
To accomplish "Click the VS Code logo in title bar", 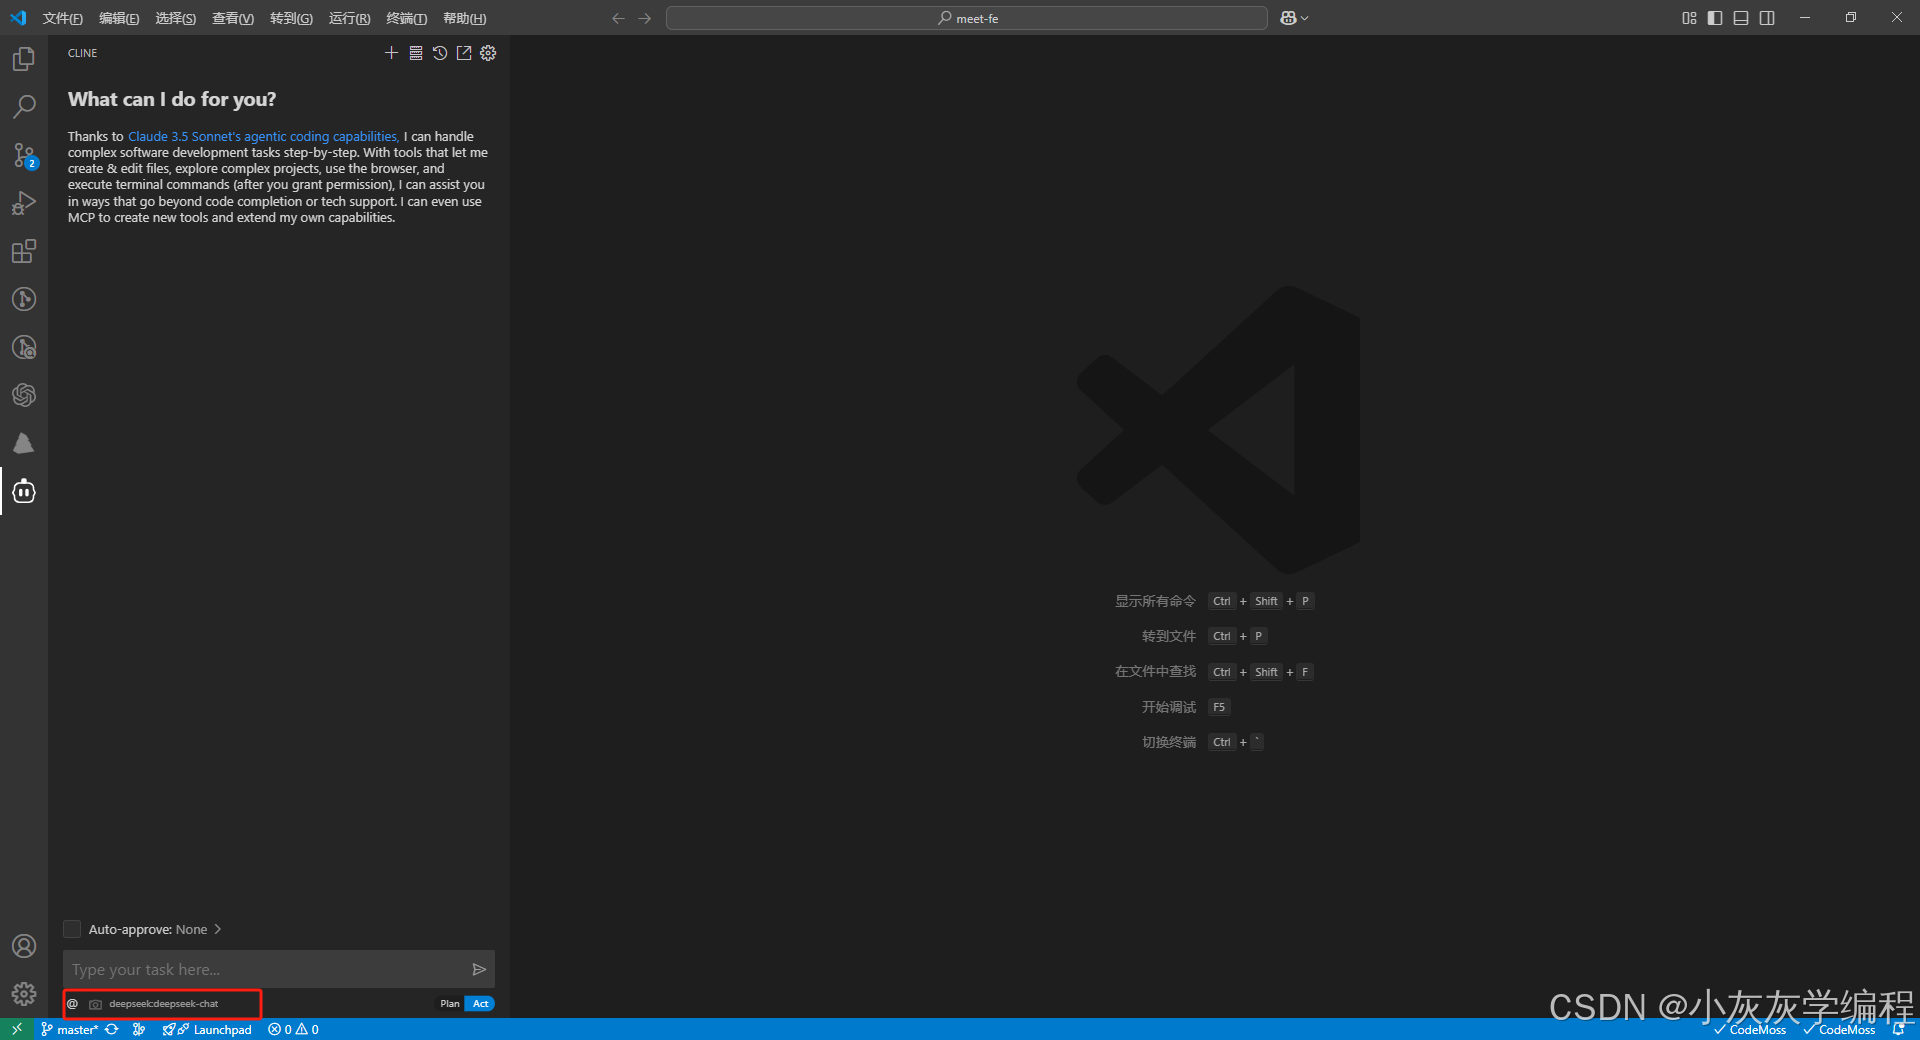I will [18, 18].
